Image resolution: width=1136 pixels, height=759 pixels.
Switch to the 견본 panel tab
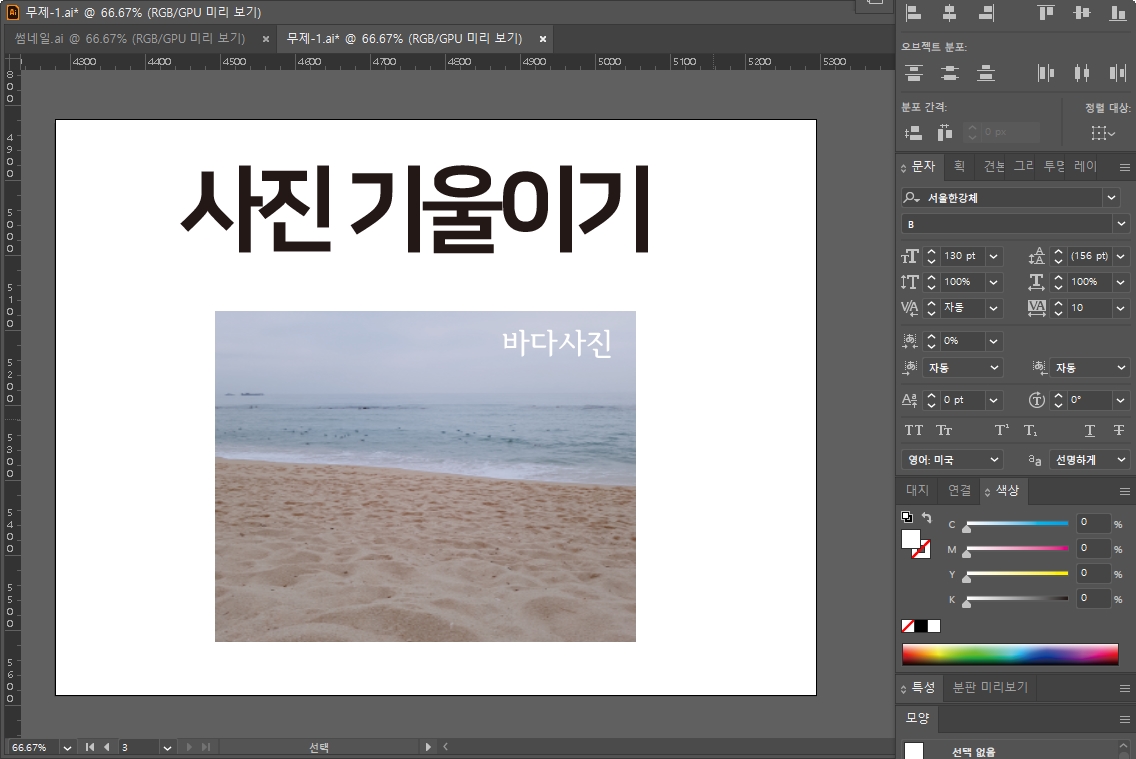(x=993, y=167)
